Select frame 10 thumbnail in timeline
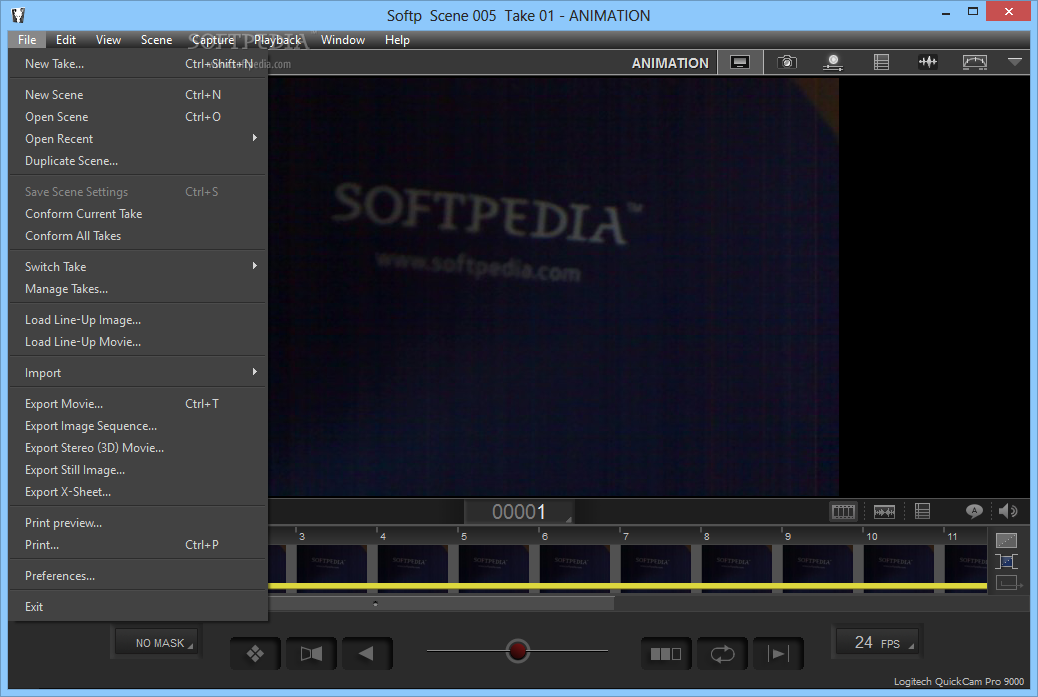1038x697 pixels. (898, 563)
